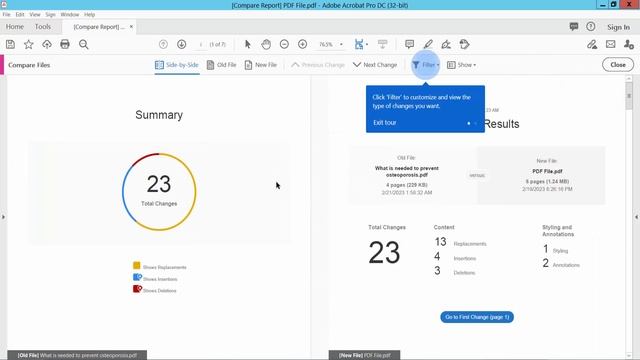Image resolution: width=640 pixels, height=360 pixels.
Task: Open the Help menu
Action: 89,14
